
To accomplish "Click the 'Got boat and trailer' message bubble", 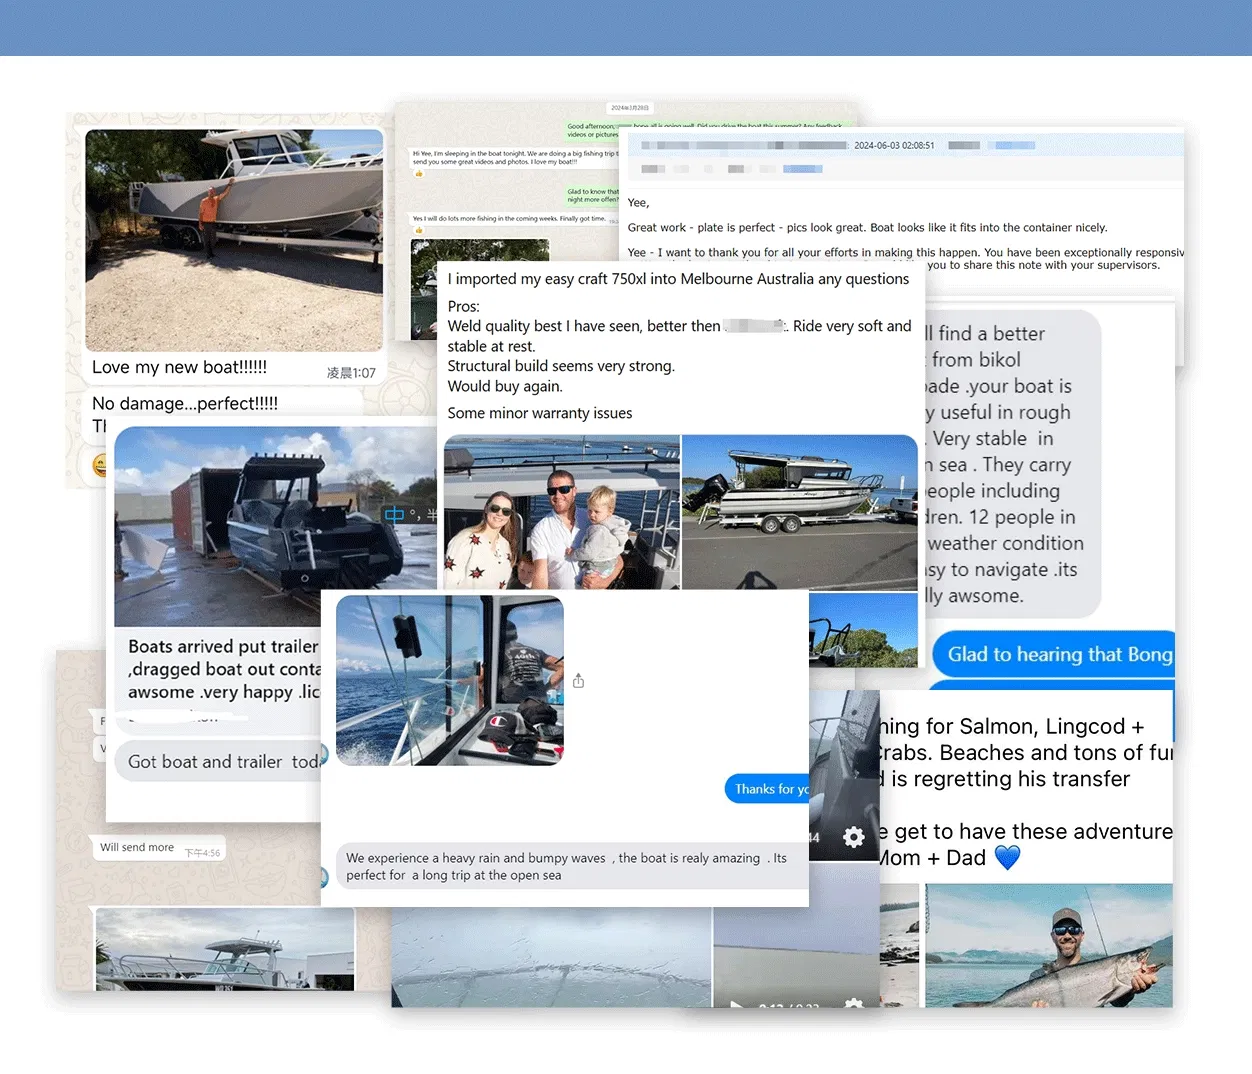I will 220,761.
